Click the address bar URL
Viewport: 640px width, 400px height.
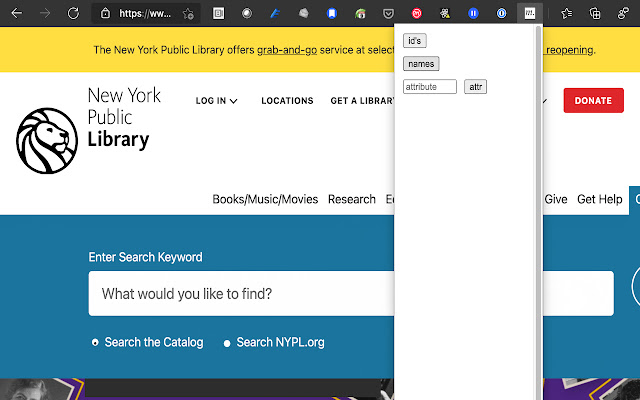tap(145, 13)
